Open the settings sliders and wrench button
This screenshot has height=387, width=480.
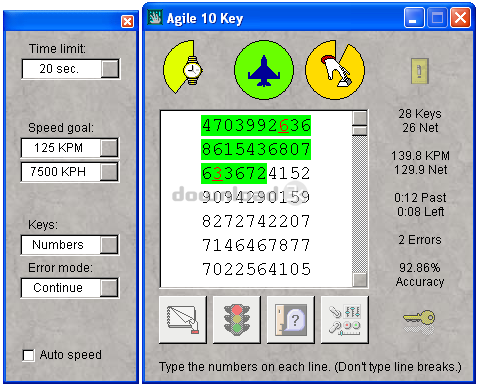pyautogui.click(x=345, y=320)
